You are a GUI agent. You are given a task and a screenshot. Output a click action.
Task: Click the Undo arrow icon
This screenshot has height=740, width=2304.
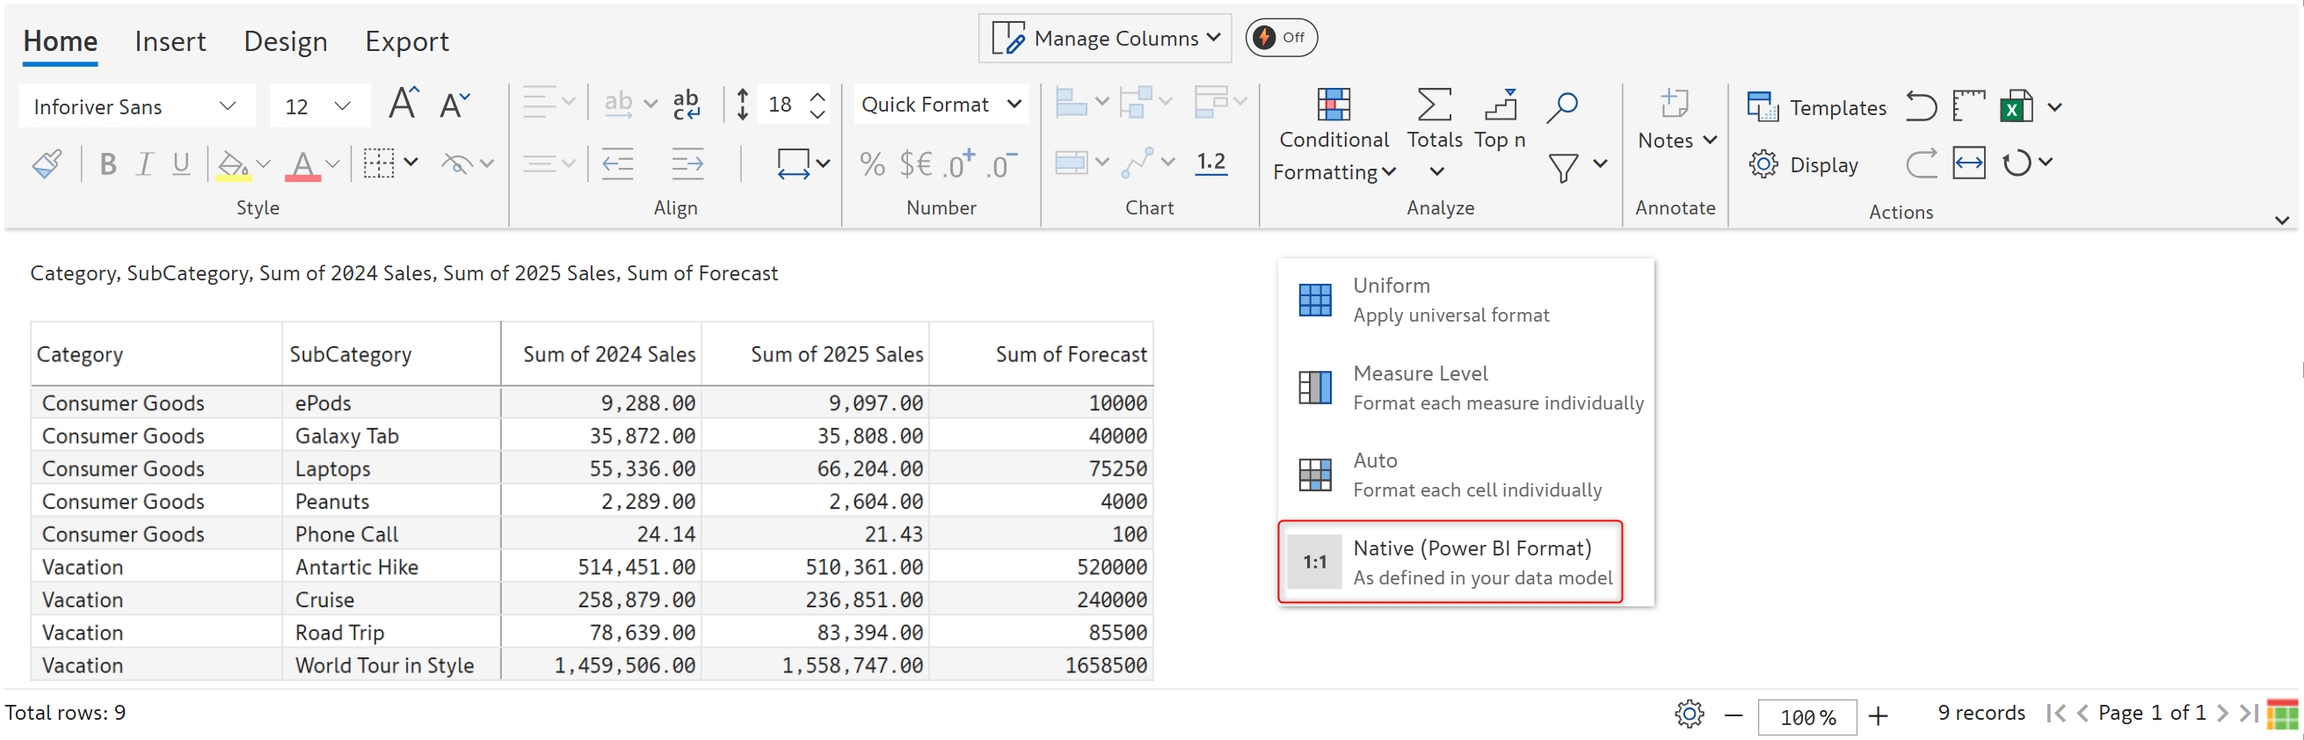tap(1920, 106)
